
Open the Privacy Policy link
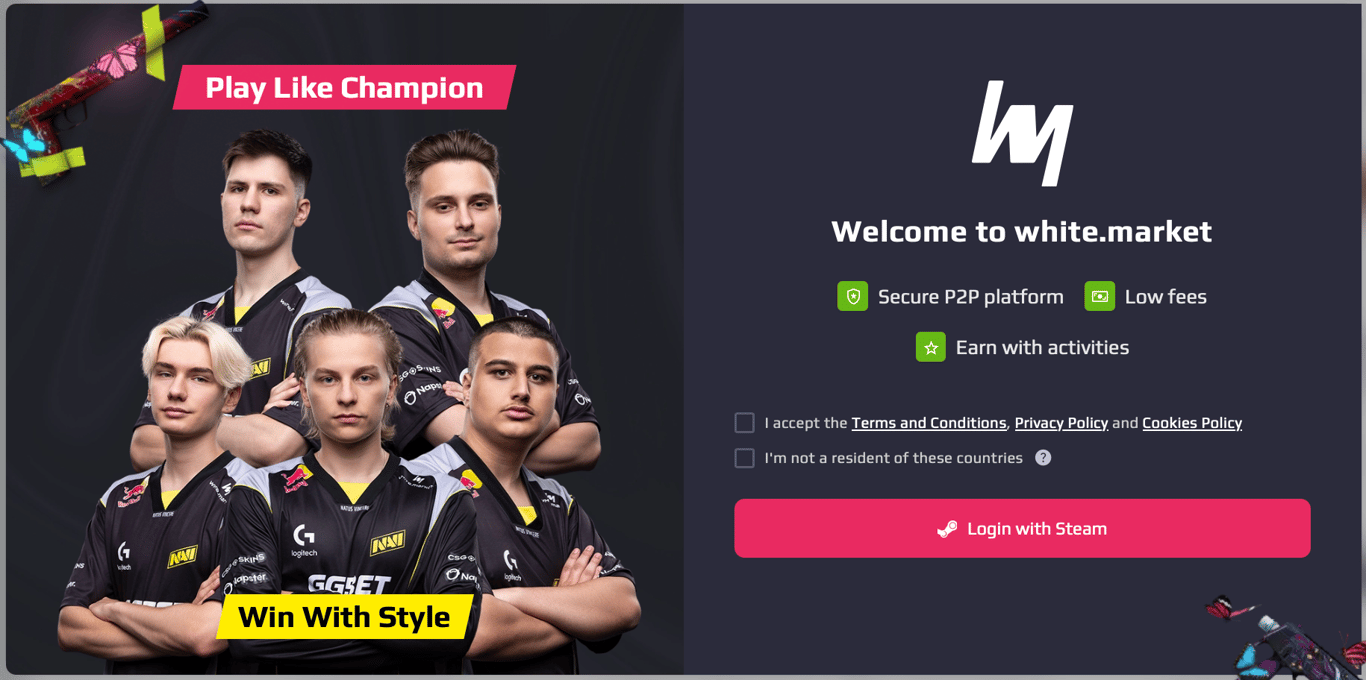click(x=1061, y=423)
